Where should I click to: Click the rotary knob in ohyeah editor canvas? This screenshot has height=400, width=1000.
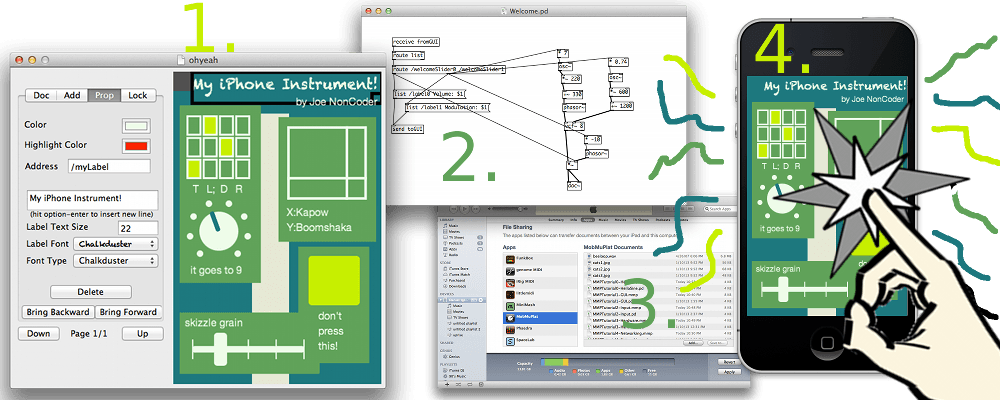click(218, 230)
